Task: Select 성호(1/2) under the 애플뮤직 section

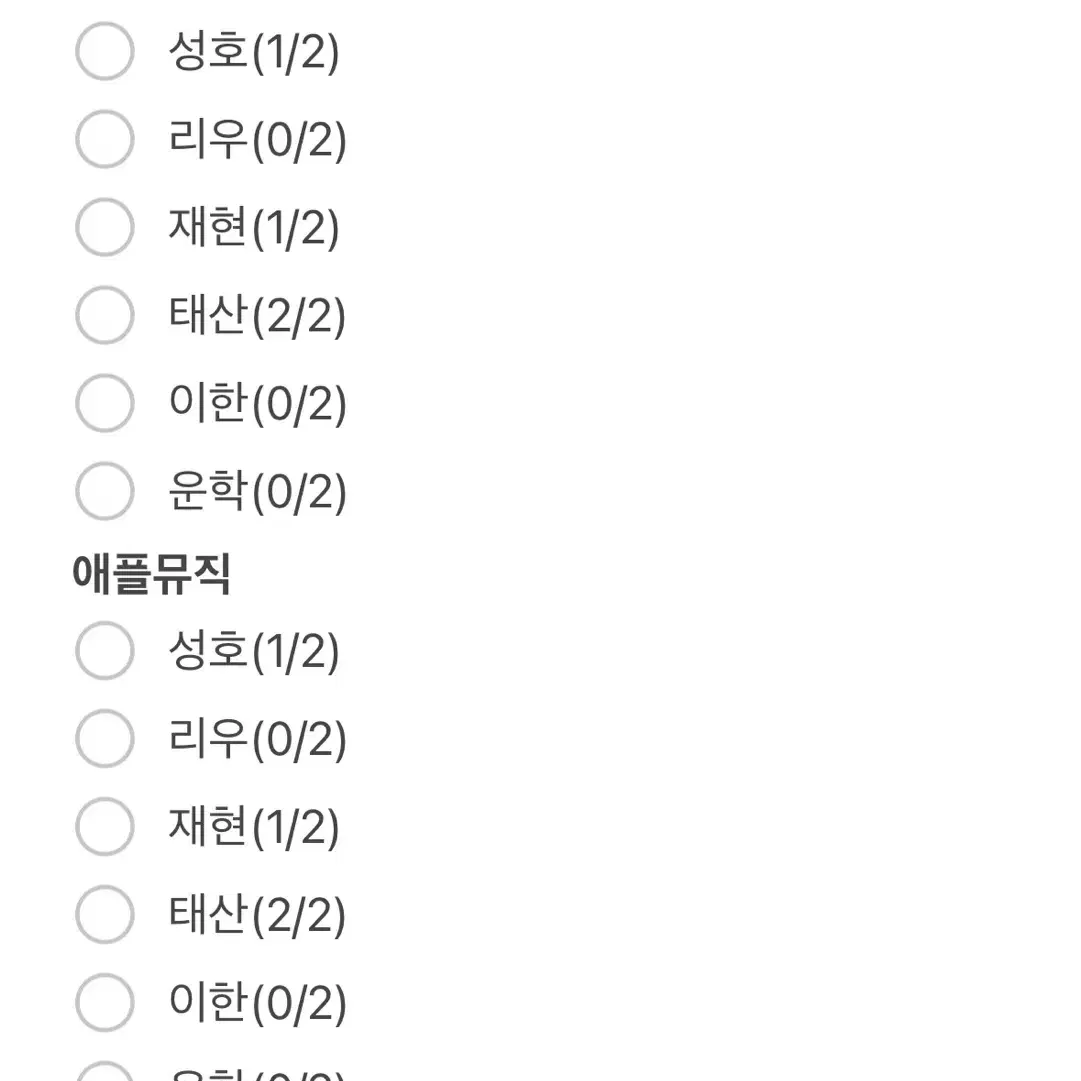Action: tap(104, 651)
